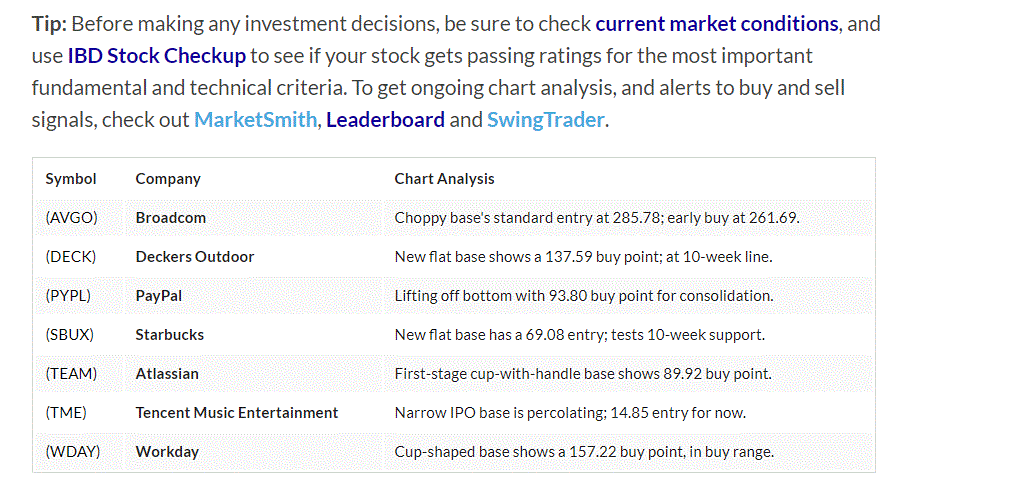Click Starbucks chart analysis text

click(x=579, y=335)
